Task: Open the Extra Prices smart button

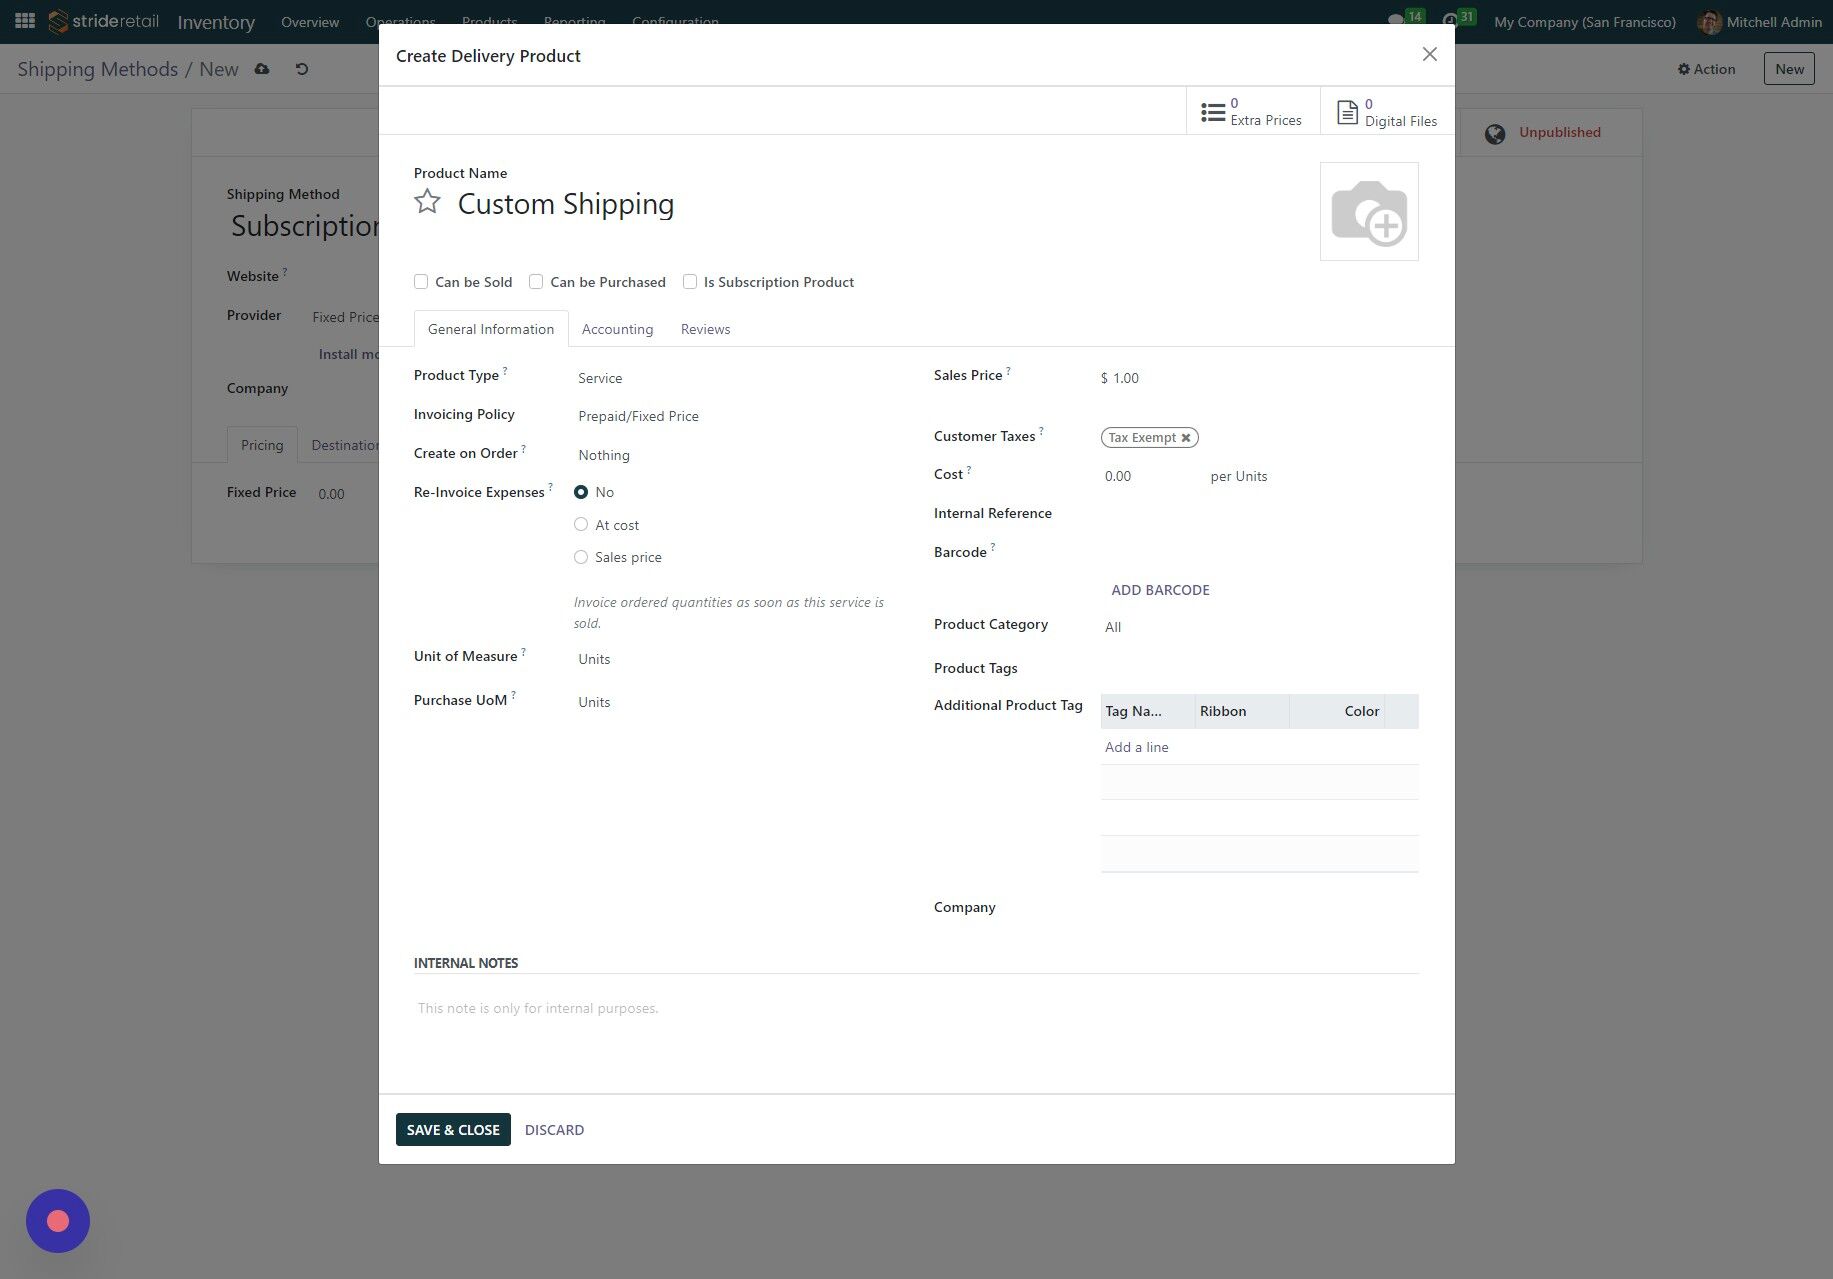Action: 1253,110
